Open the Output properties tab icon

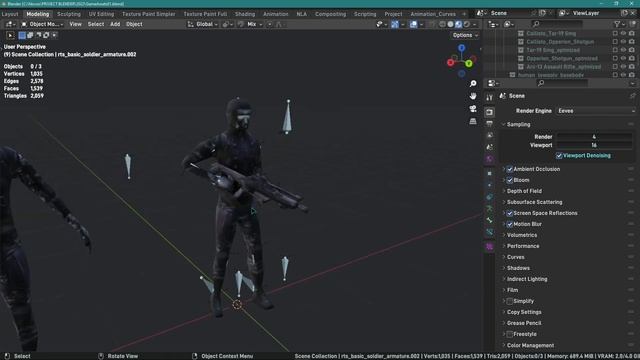click(489, 124)
